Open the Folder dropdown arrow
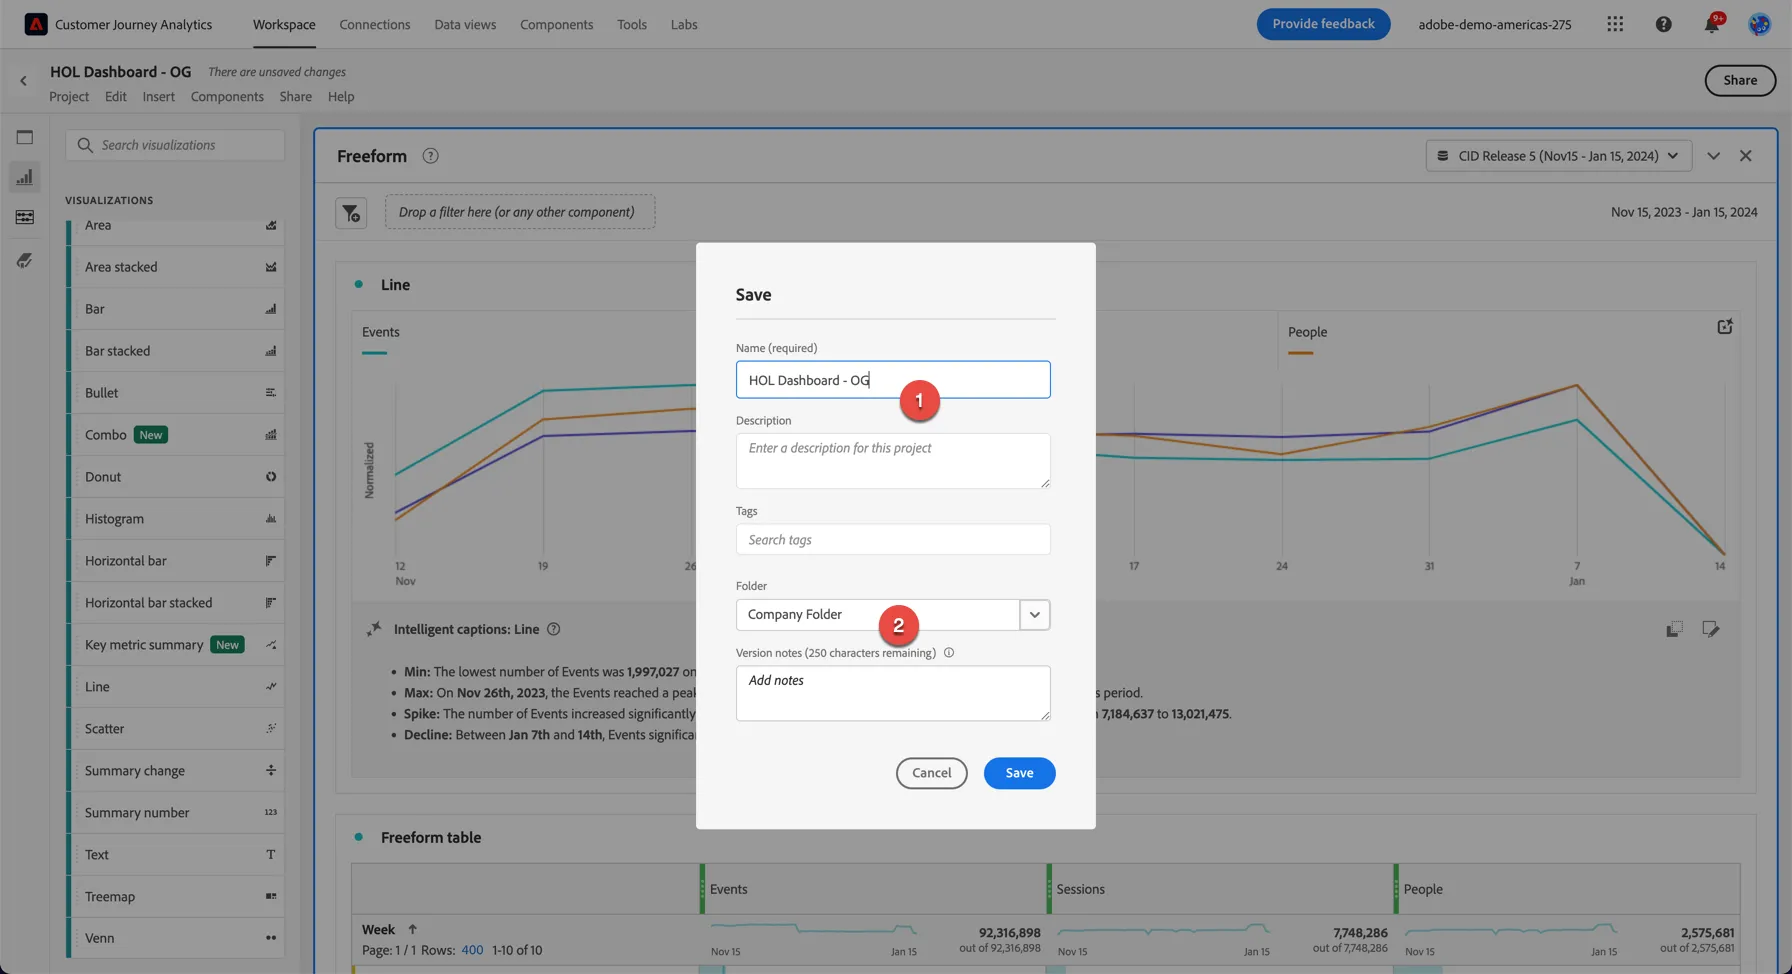 click(x=1035, y=615)
